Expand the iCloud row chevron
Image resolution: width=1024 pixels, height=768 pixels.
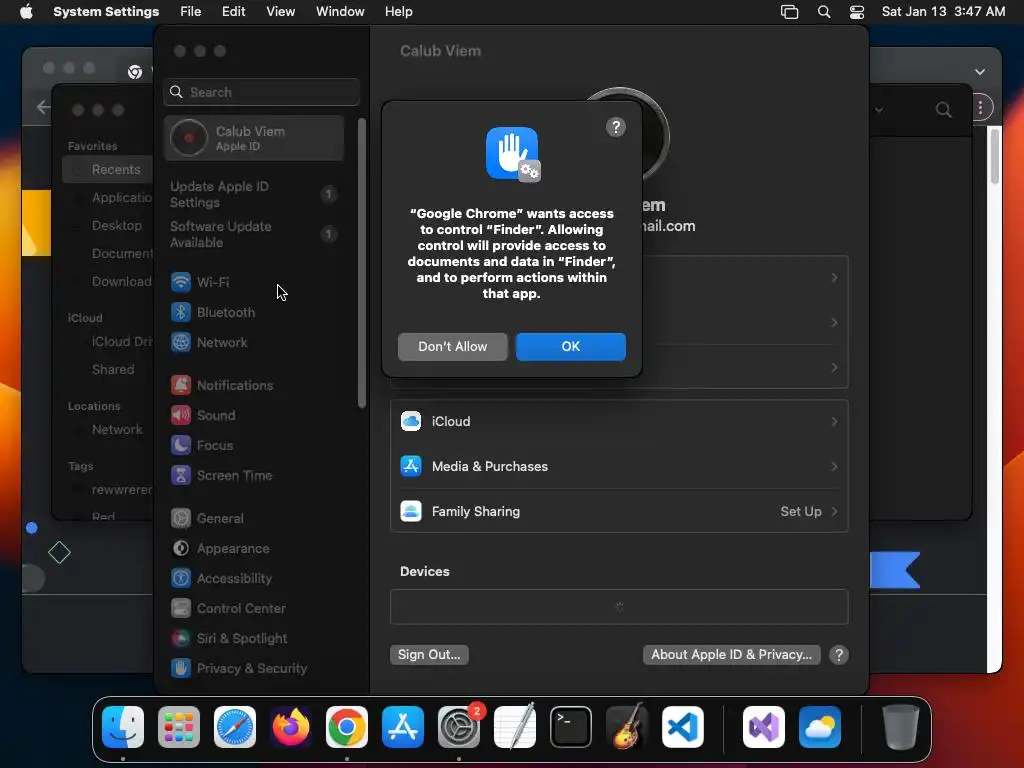pyautogui.click(x=834, y=421)
